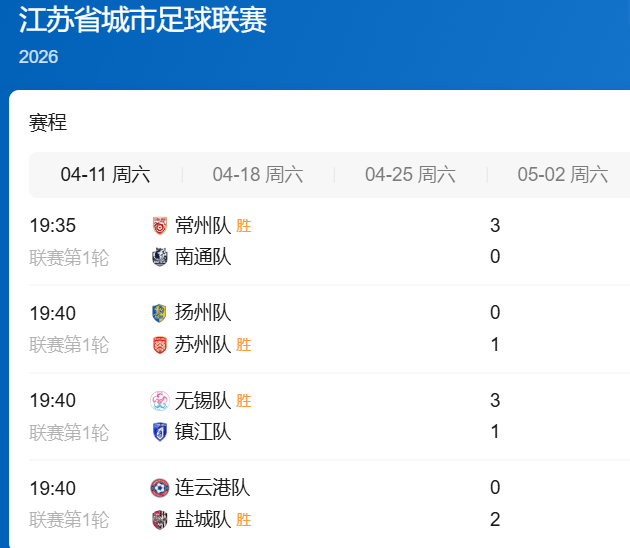
Task: Click the 苏州队 team crest icon
Action: 160,345
